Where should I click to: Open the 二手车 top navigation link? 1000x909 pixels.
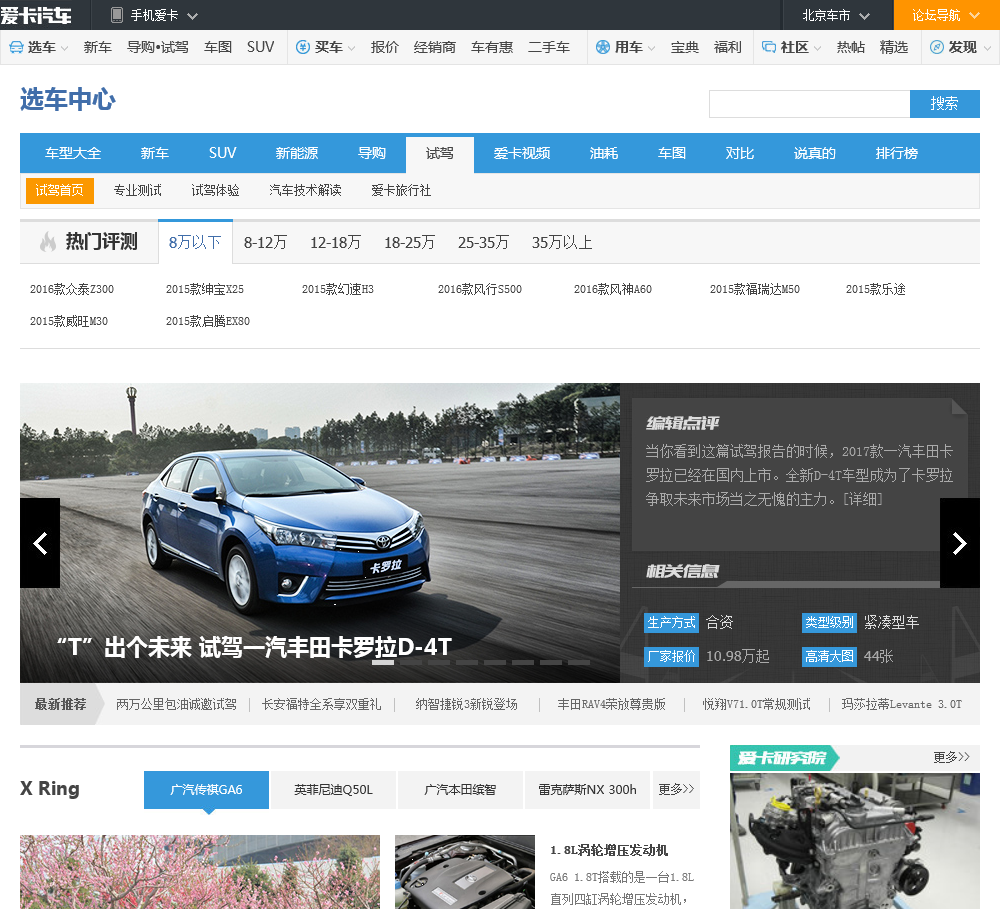pos(549,47)
